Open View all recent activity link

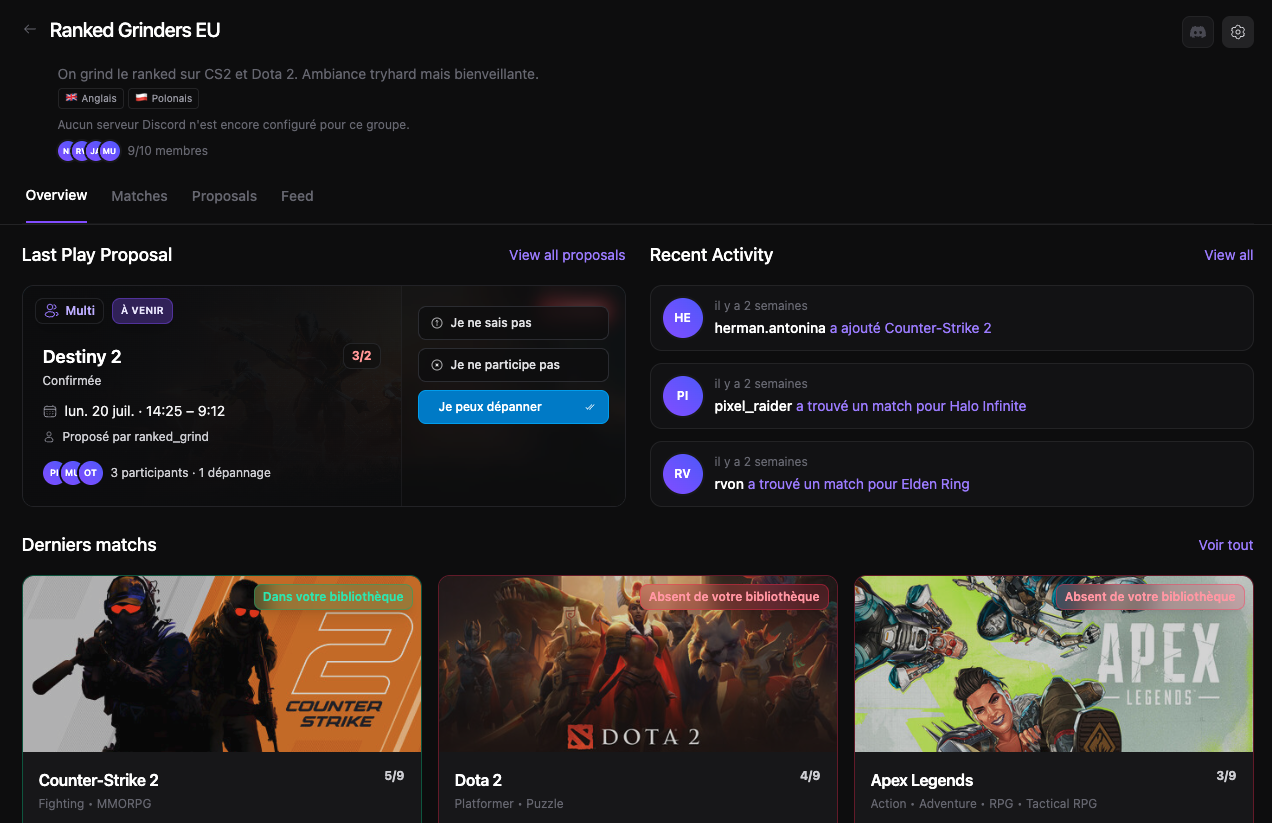coord(1228,255)
